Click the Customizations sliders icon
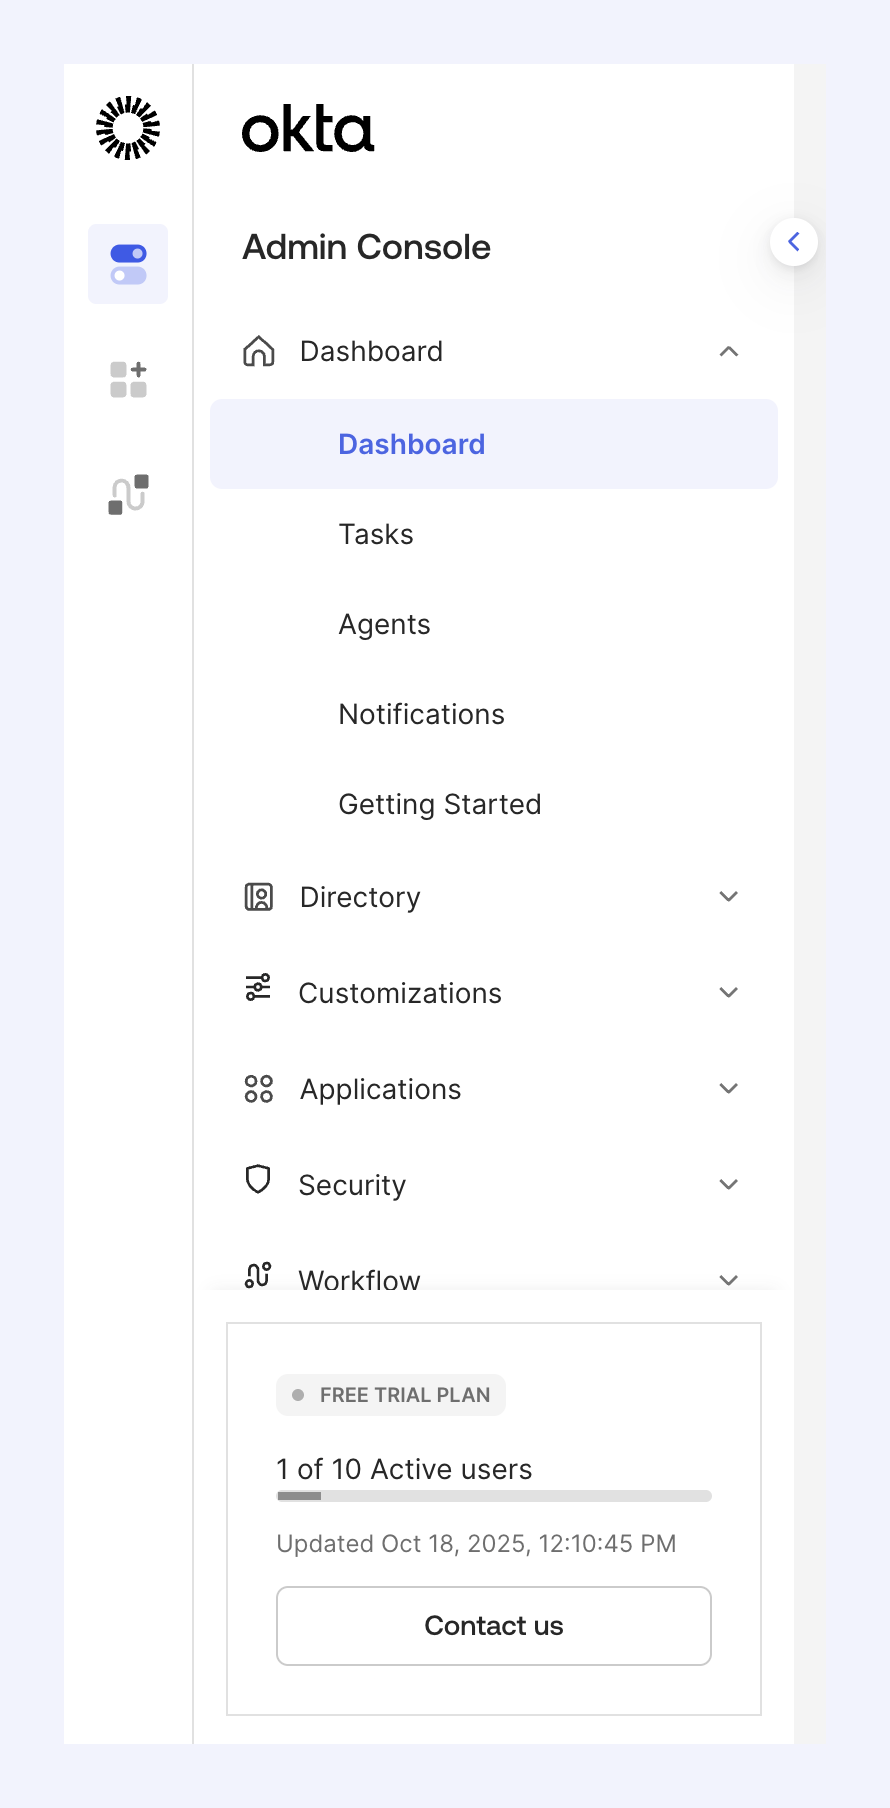The width and height of the screenshot is (890, 1808). click(259, 988)
